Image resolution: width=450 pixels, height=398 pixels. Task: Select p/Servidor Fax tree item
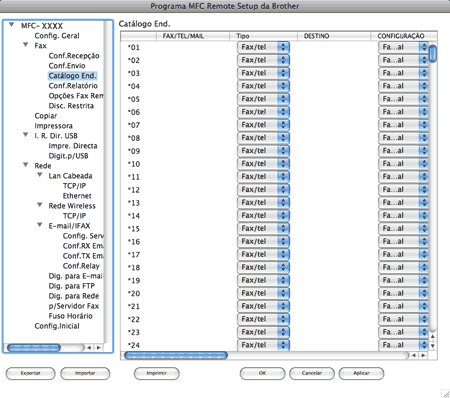74,306
